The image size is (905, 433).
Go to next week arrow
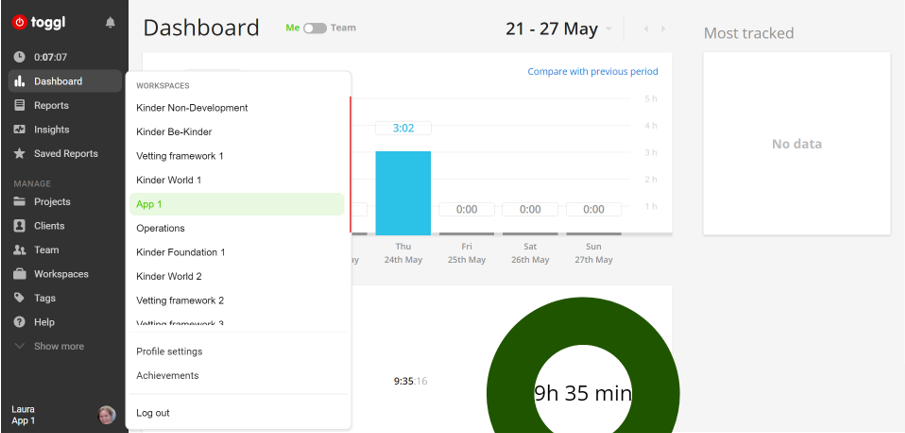click(663, 29)
